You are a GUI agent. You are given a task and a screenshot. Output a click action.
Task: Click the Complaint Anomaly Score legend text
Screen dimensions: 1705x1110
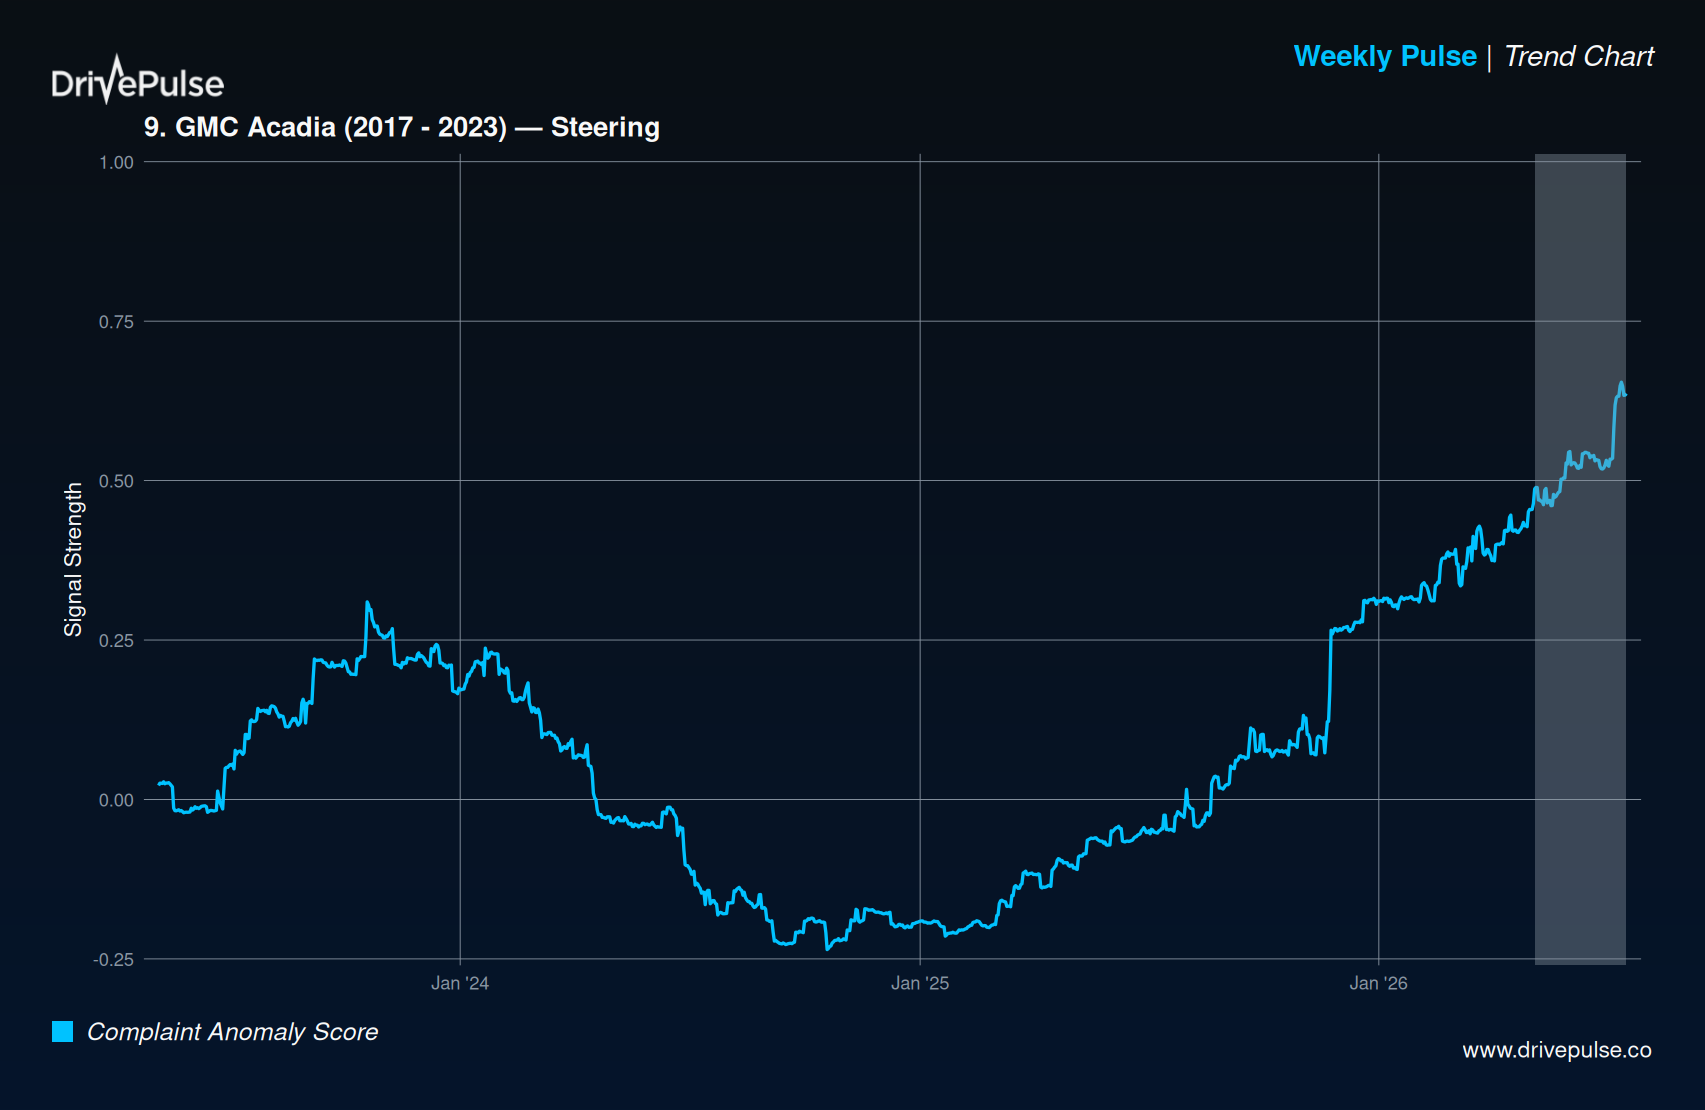click(x=233, y=1032)
